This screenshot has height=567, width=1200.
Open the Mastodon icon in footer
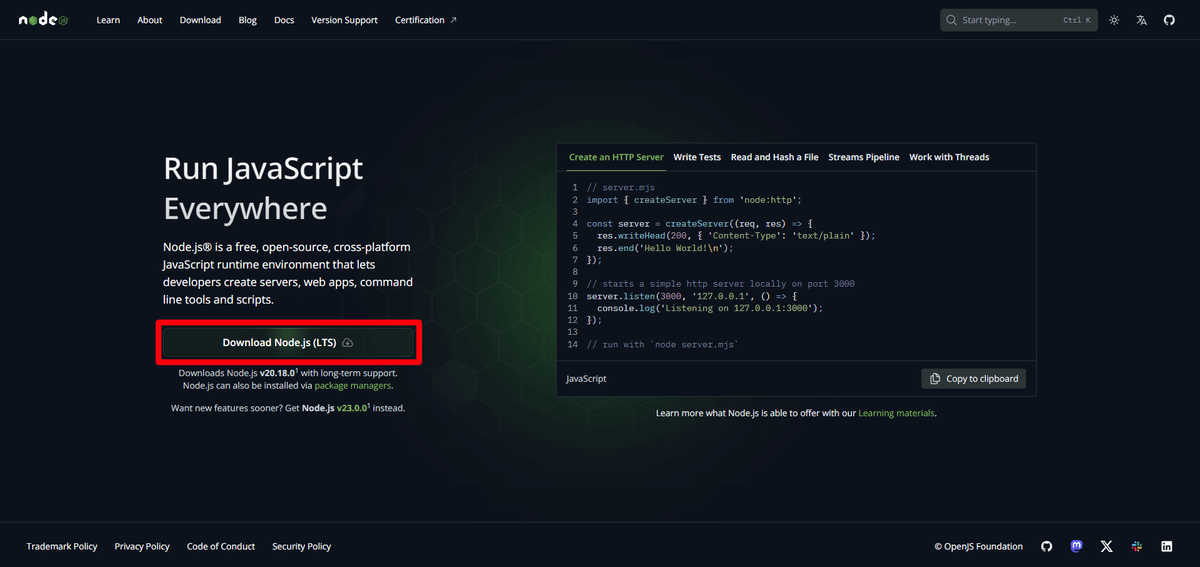click(x=1077, y=546)
